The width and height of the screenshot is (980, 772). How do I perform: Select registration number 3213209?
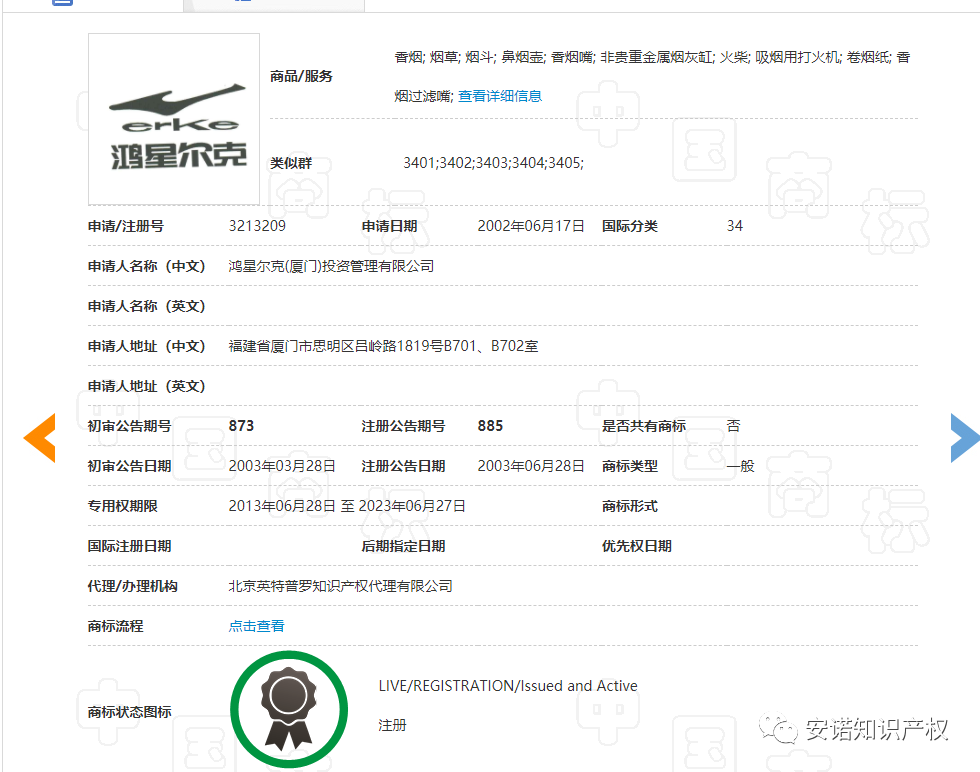(257, 226)
